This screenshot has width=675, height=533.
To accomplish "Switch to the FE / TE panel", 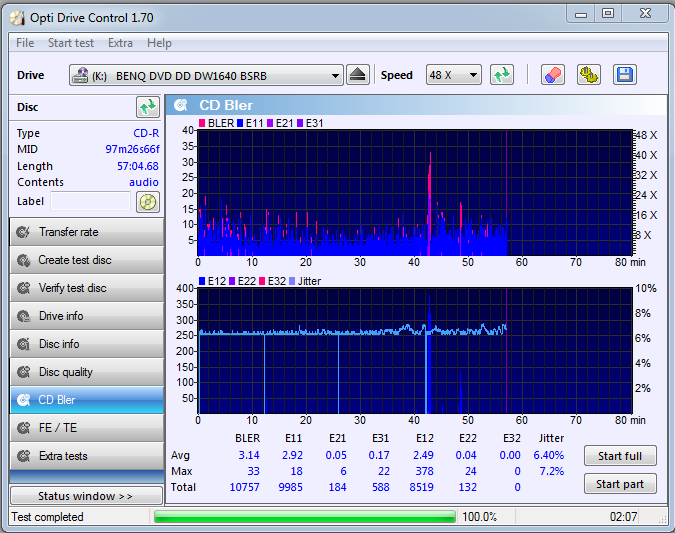I will pyautogui.click(x=87, y=428).
